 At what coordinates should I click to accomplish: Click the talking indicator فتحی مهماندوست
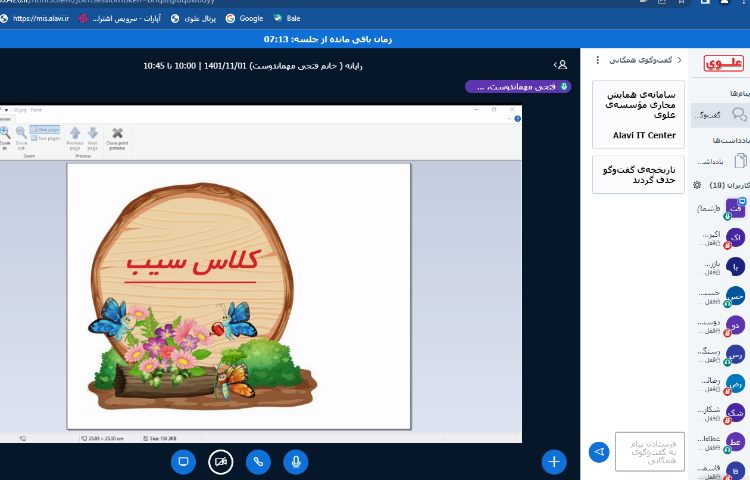click(x=518, y=87)
